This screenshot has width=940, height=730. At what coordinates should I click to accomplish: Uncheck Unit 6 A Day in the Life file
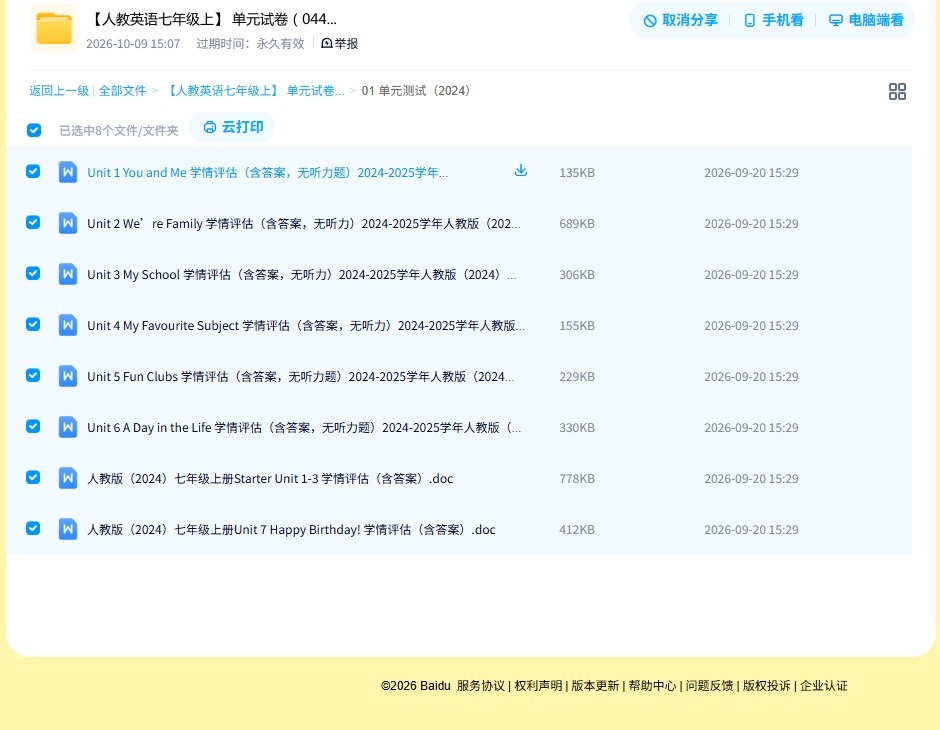(x=33, y=426)
